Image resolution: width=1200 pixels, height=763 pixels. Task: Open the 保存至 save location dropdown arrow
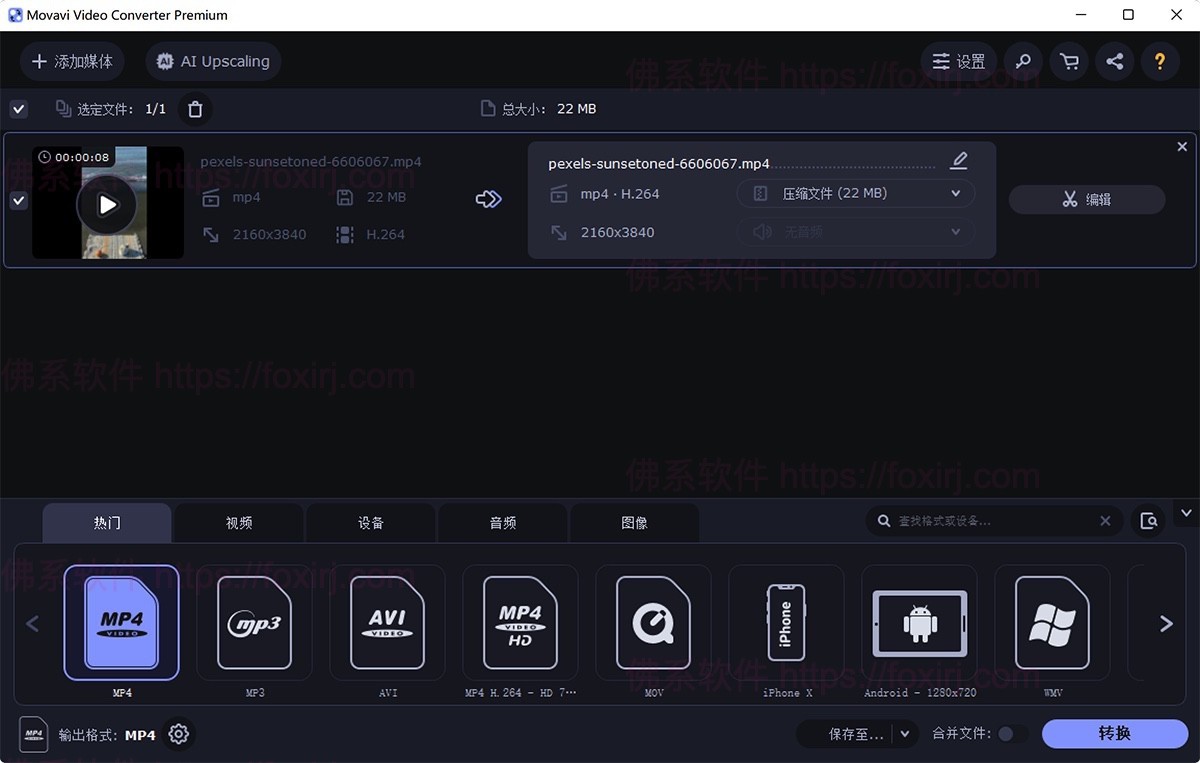906,733
